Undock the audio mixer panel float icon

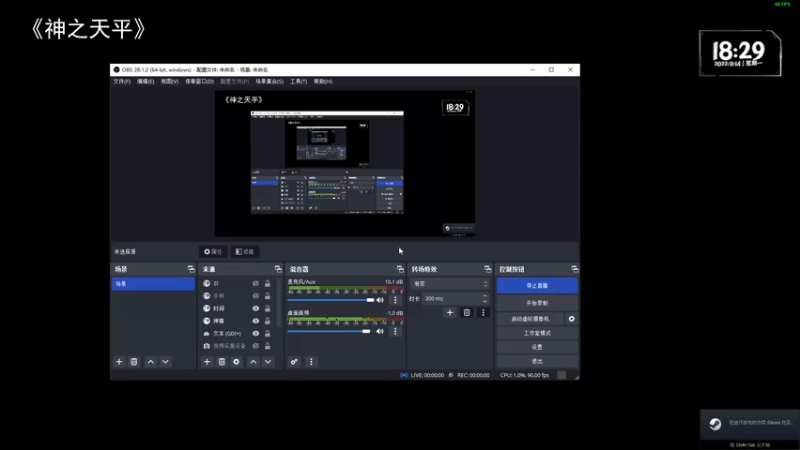400,269
